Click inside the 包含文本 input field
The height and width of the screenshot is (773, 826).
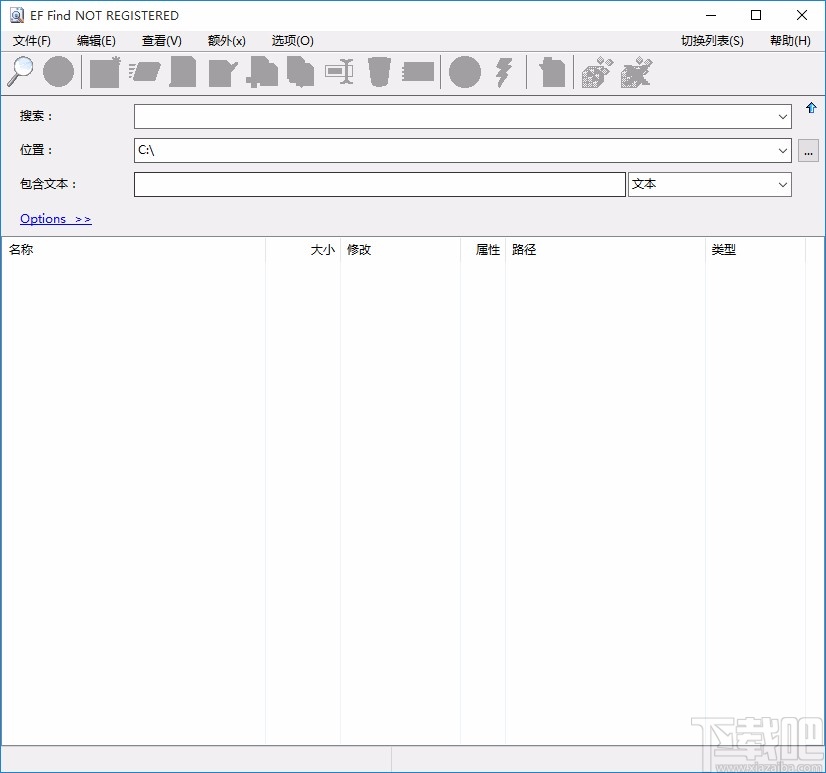tap(379, 185)
